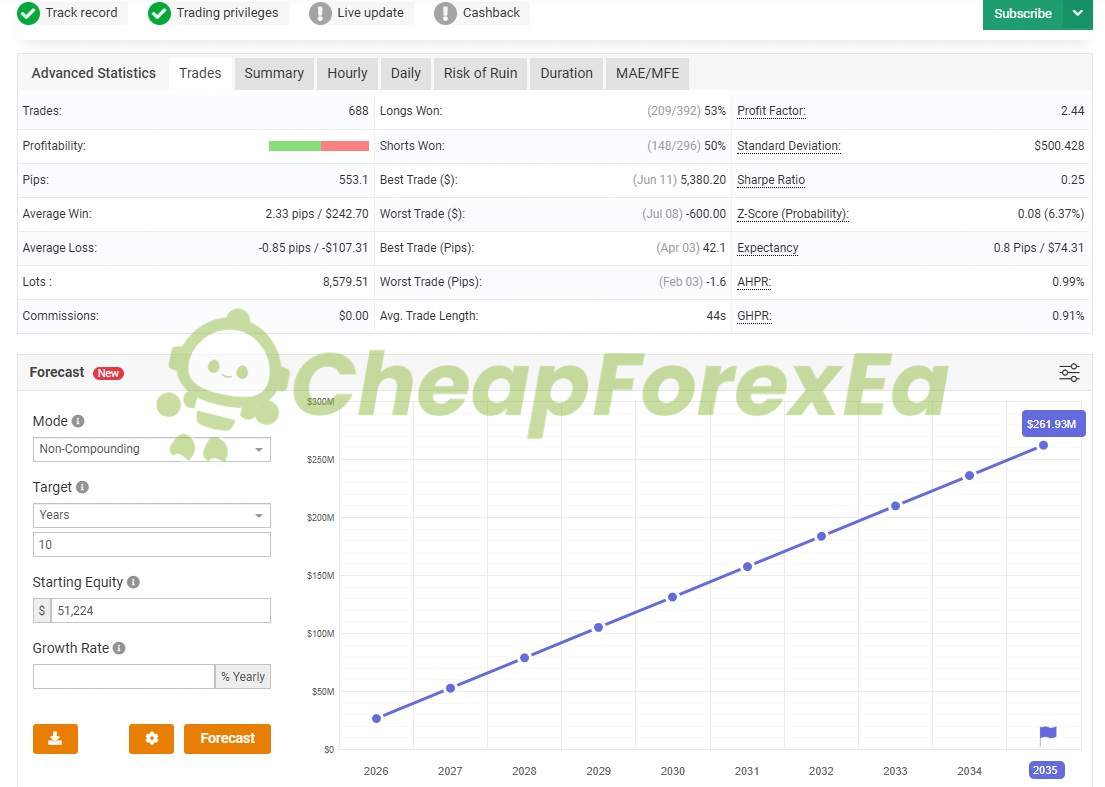
Task: Click the Average Win value
Action: pyautogui.click(x=317, y=213)
